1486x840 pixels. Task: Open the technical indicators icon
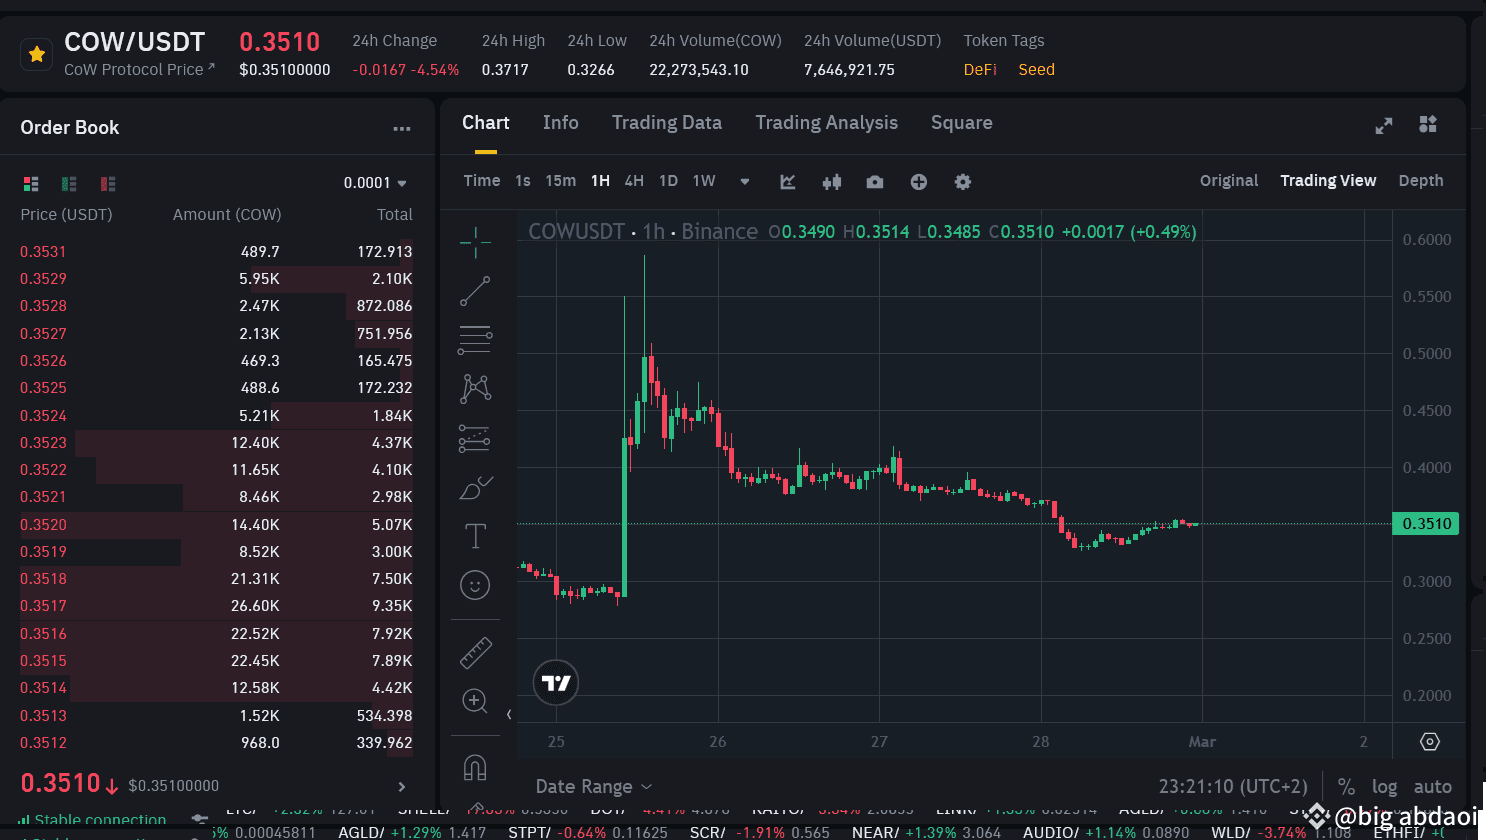[788, 181]
